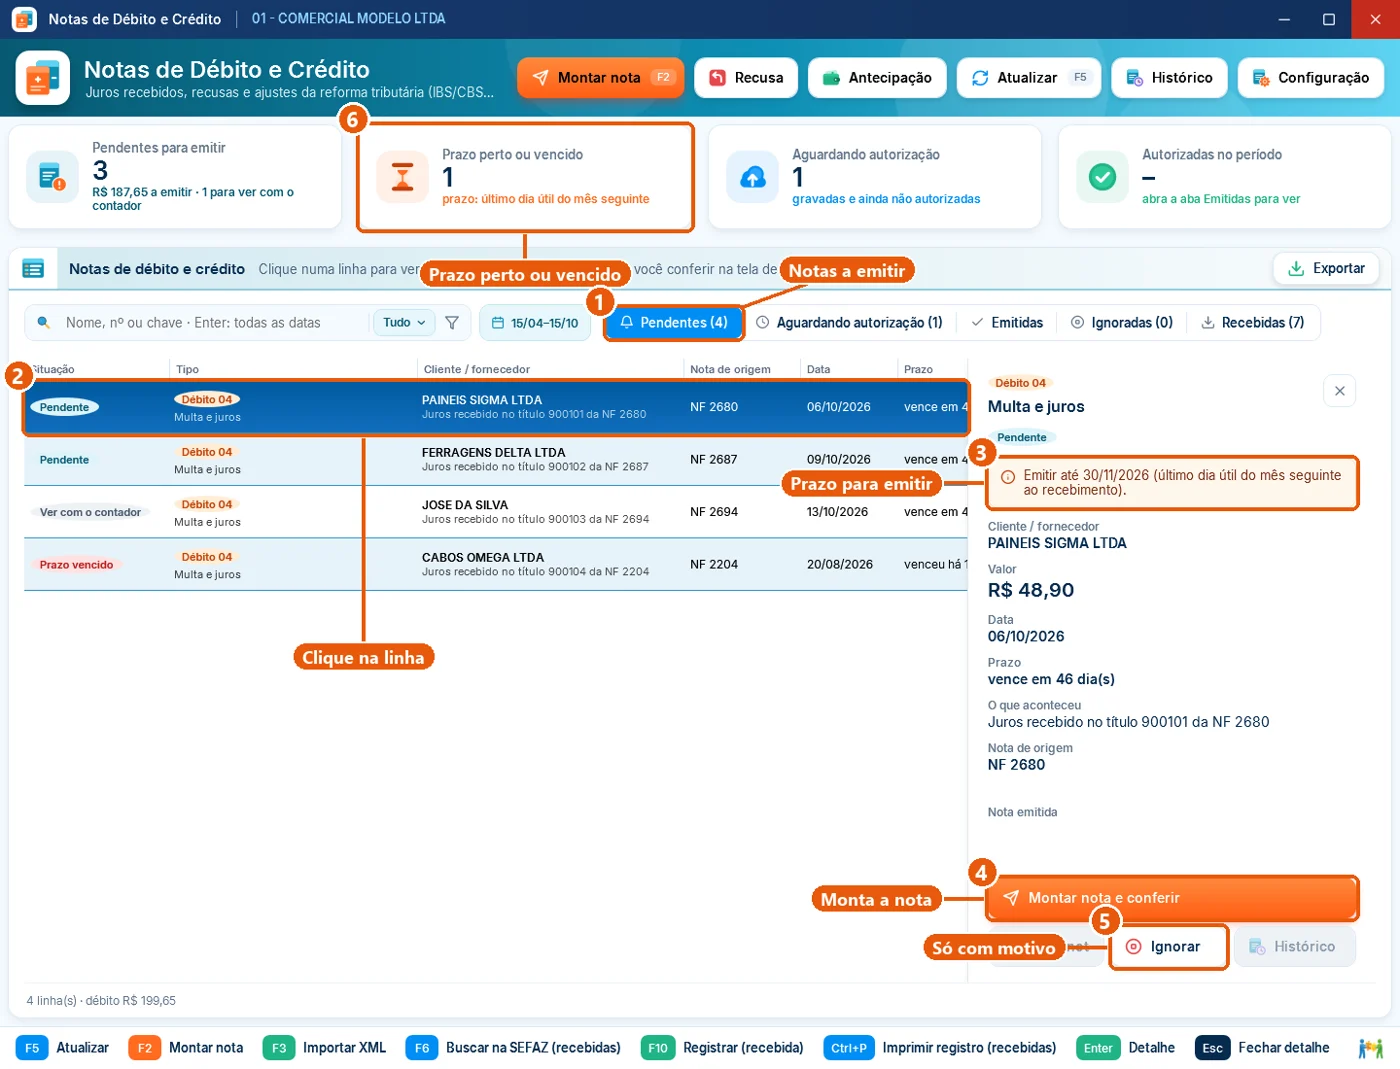Open Configuração settings
This screenshot has height=1069, width=1400.
(1310, 78)
